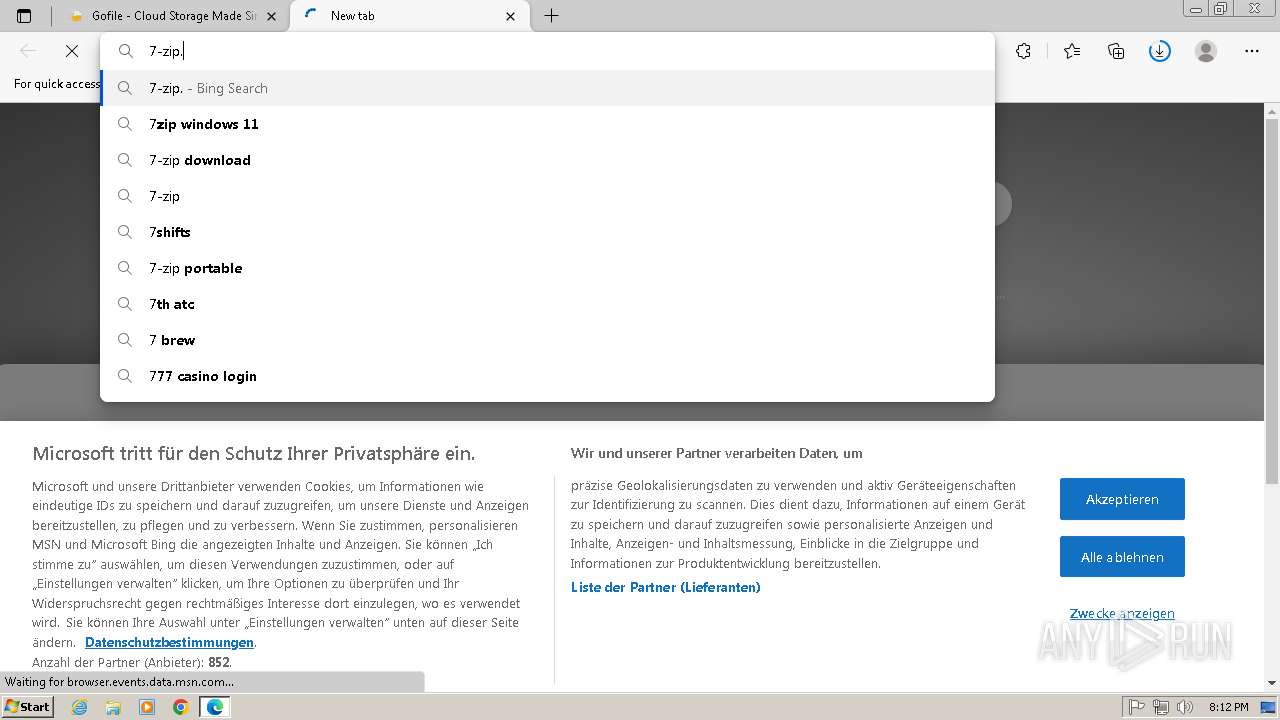Choose suggestion '777 casino login'
The image size is (1280, 720).
click(548, 376)
